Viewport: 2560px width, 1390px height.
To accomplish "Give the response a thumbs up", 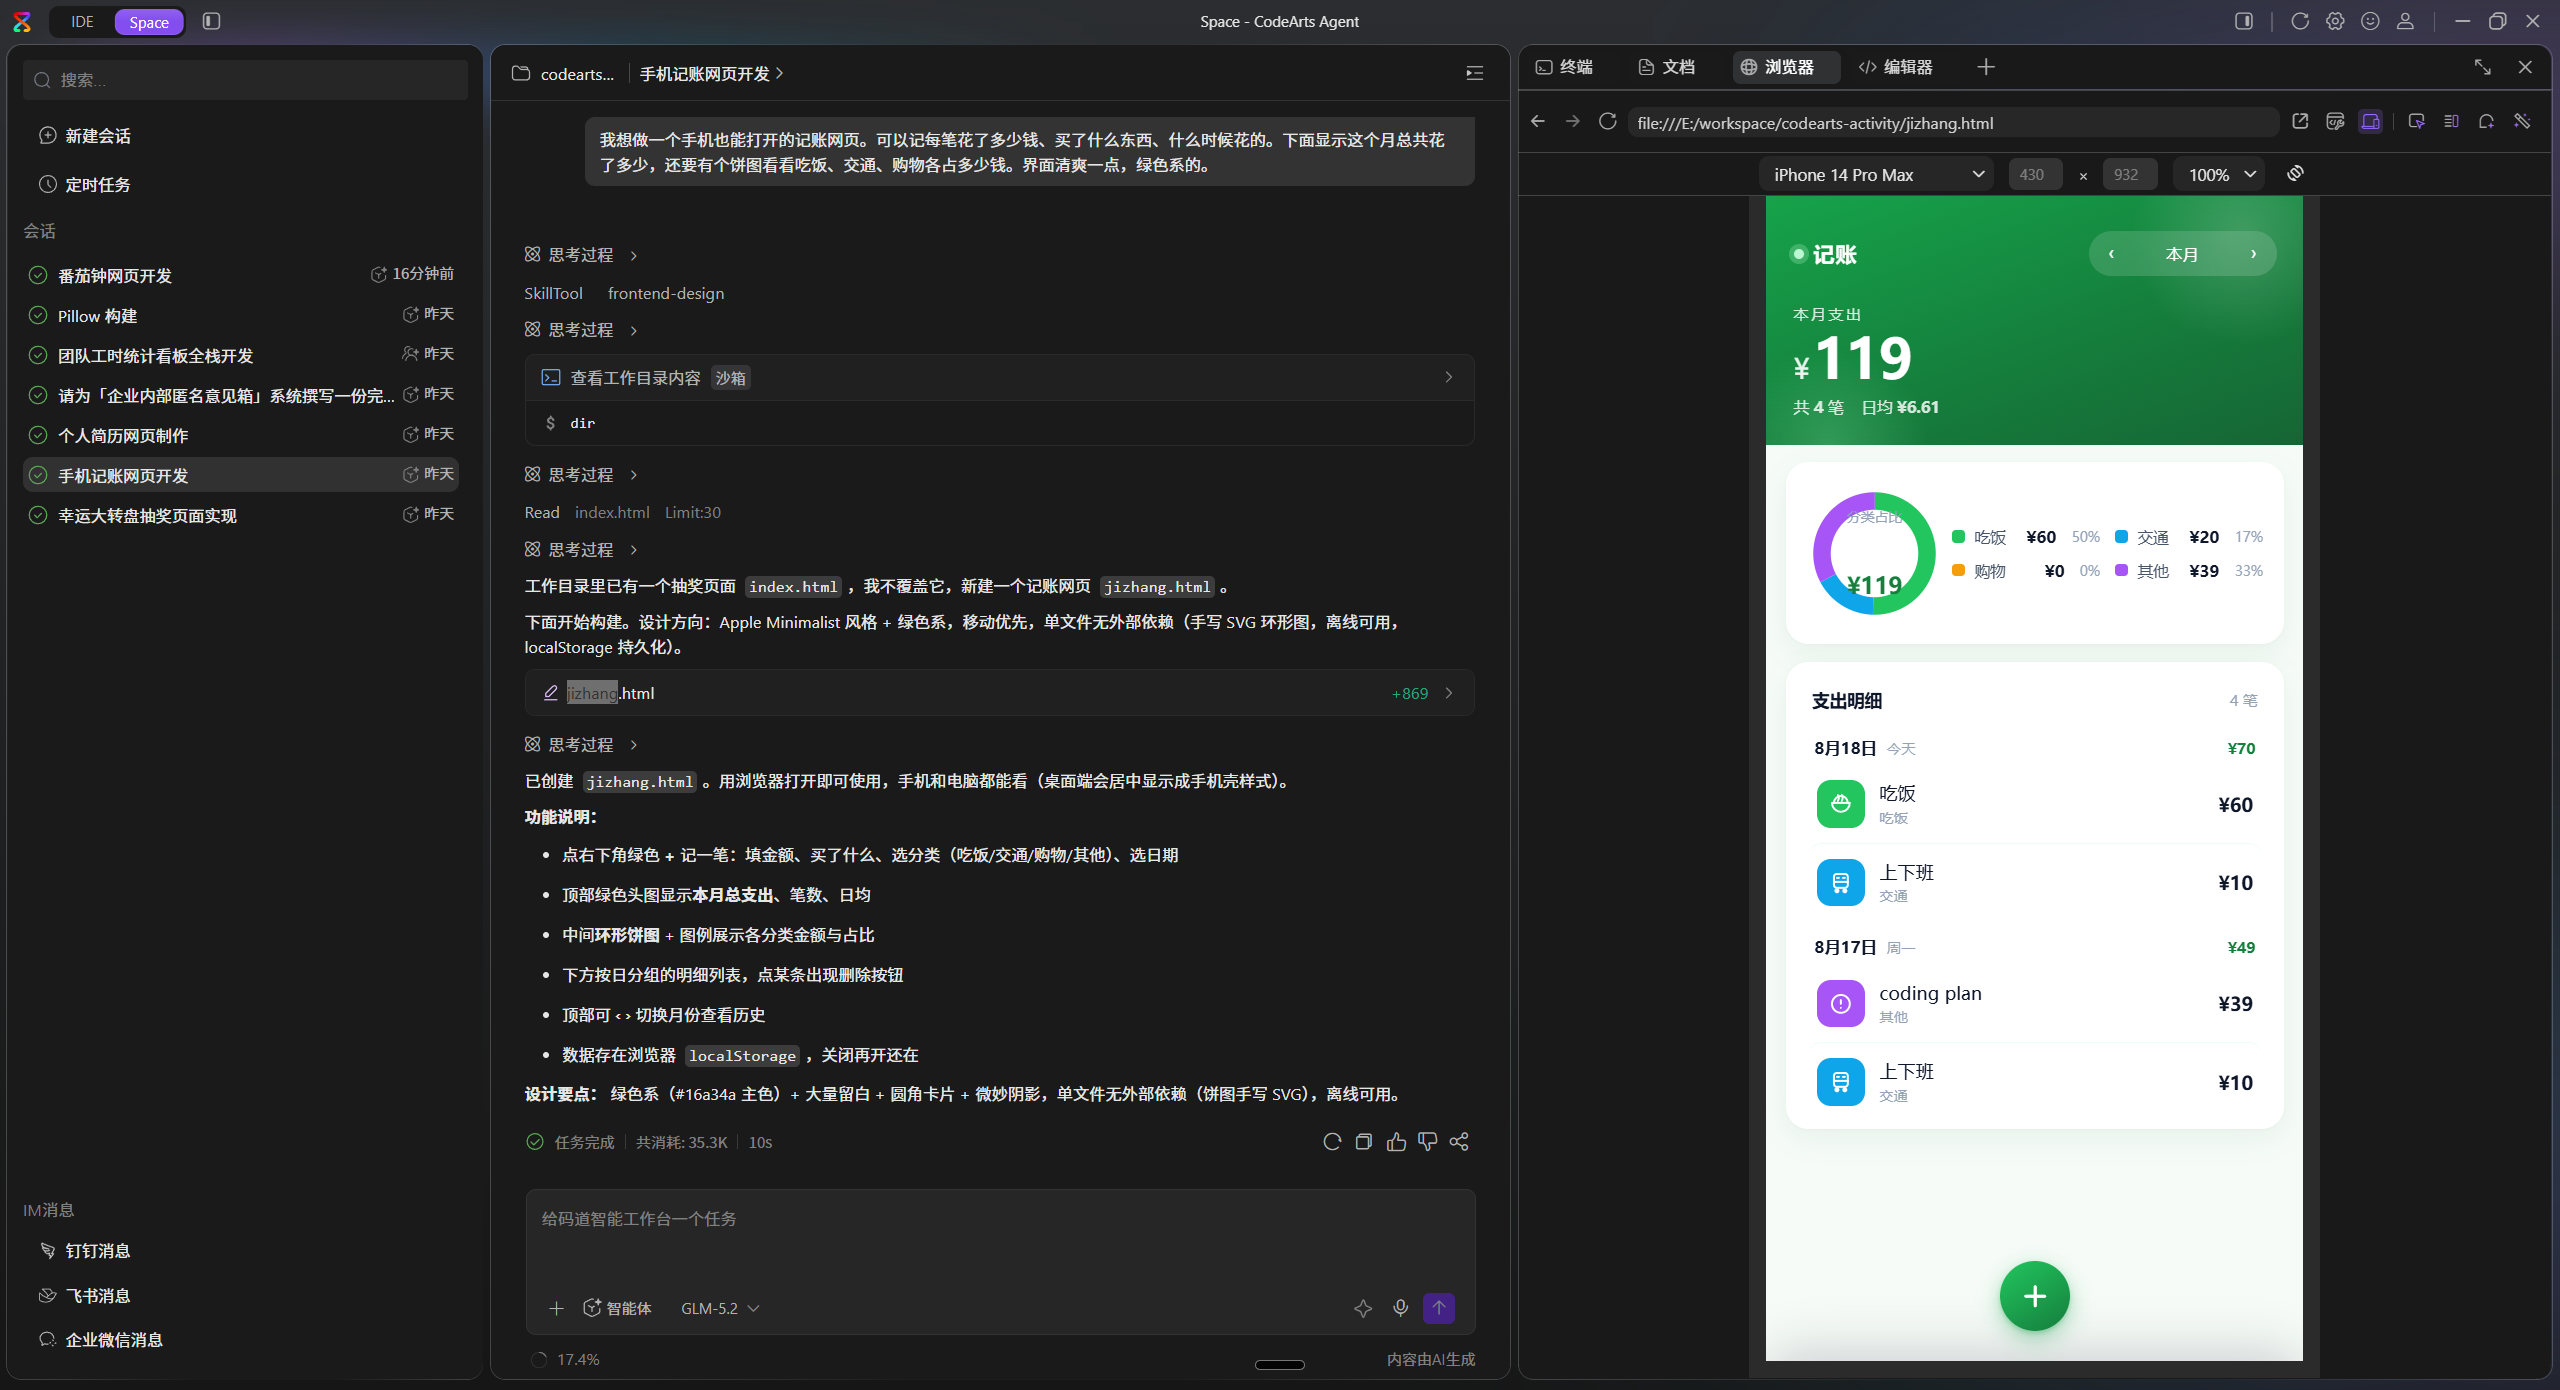I will pos(1396,1142).
